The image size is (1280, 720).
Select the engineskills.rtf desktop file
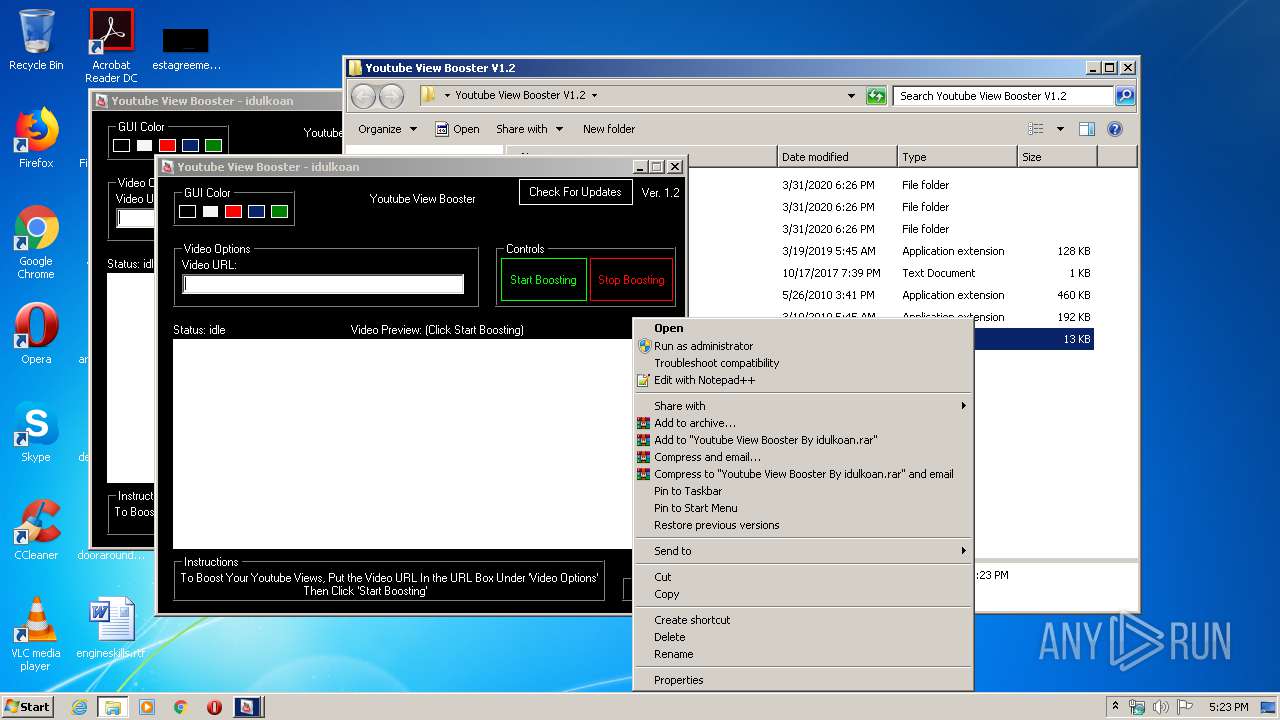(x=111, y=628)
